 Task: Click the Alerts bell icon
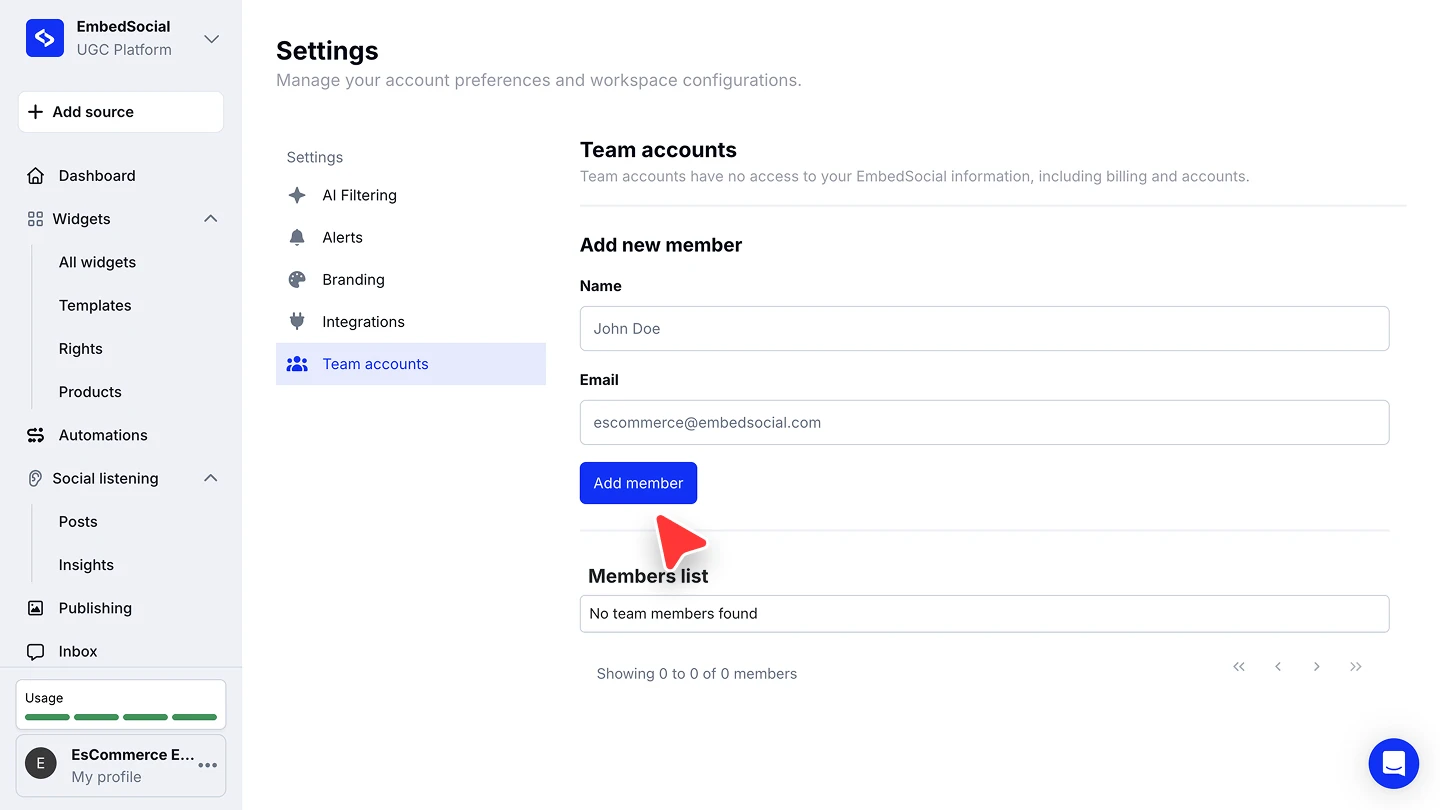click(x=297, y=237)
